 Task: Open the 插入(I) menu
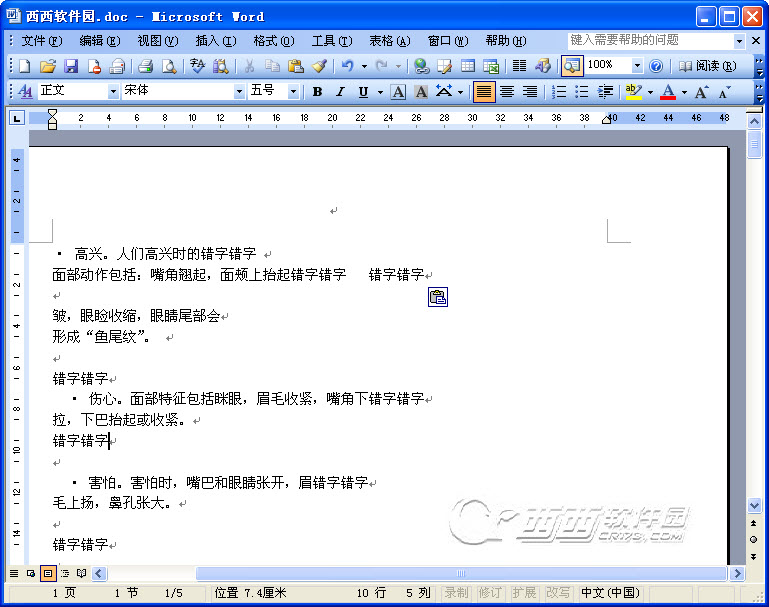[216, 41]
